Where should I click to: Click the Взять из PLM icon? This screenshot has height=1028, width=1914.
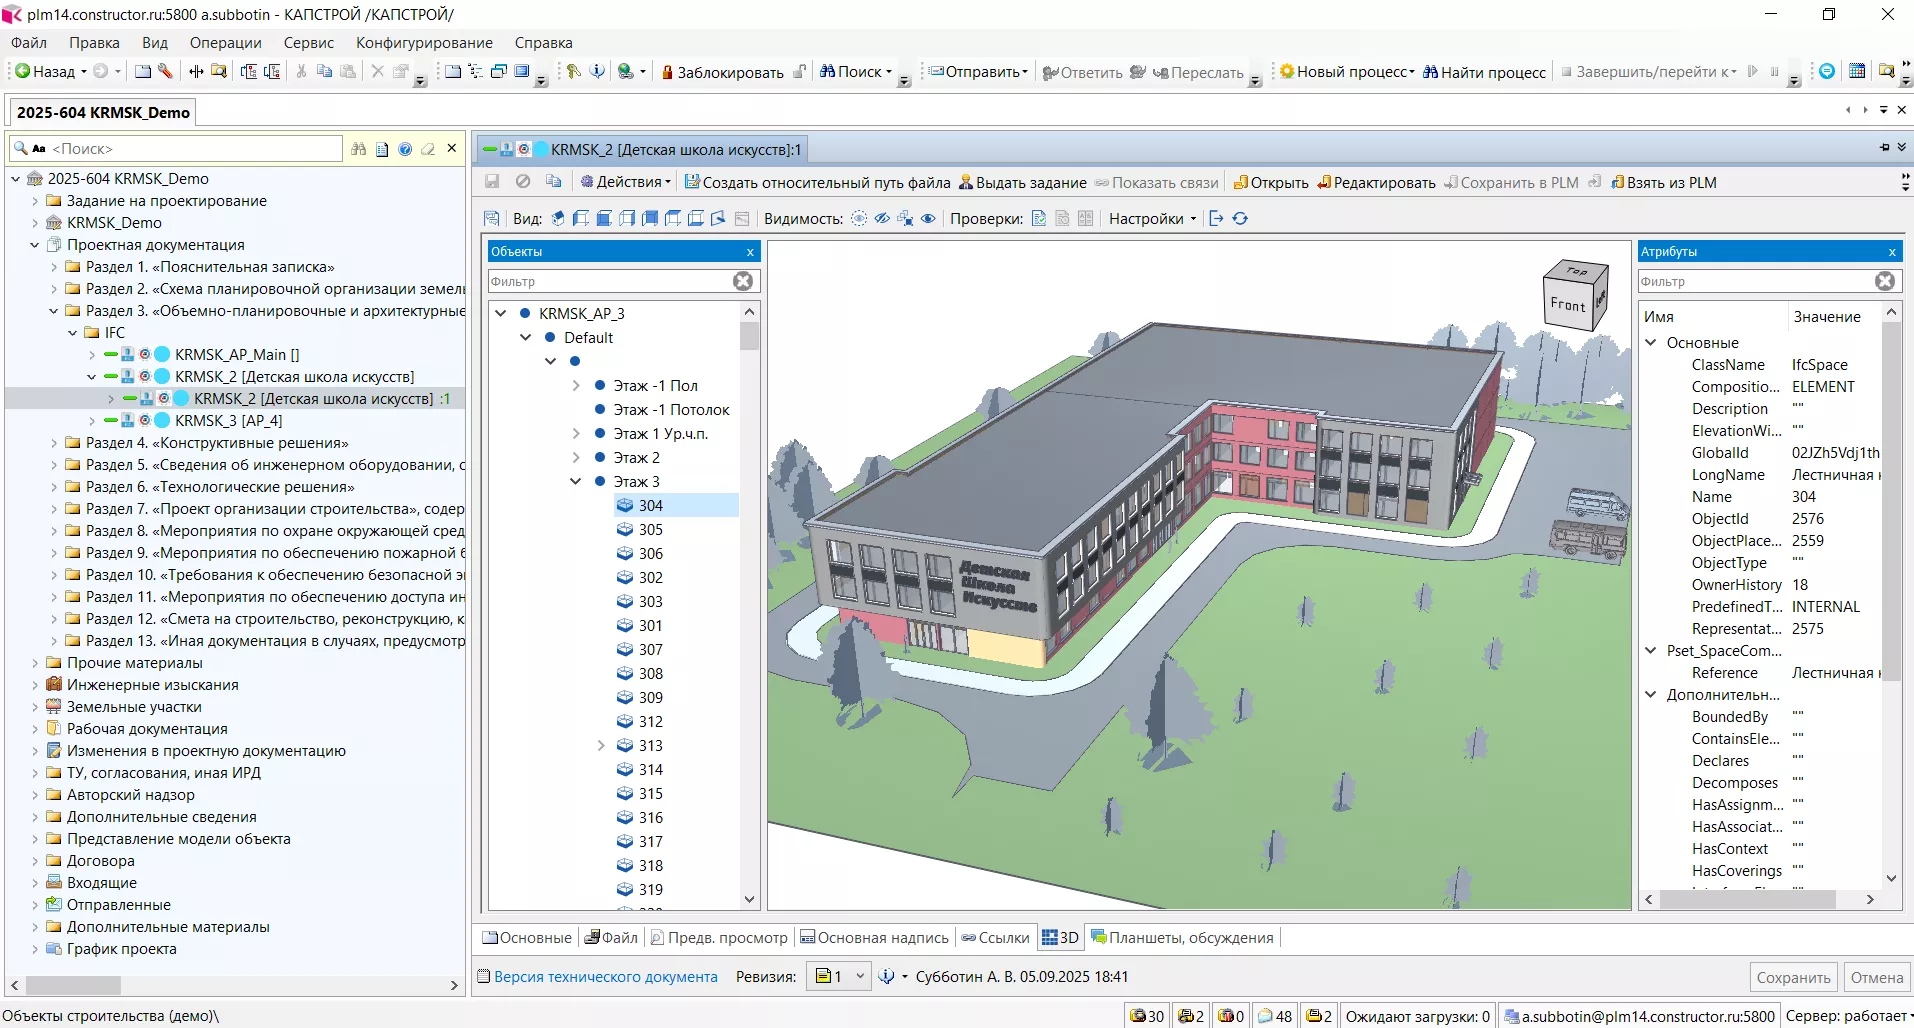click(x=1617, y=182)
